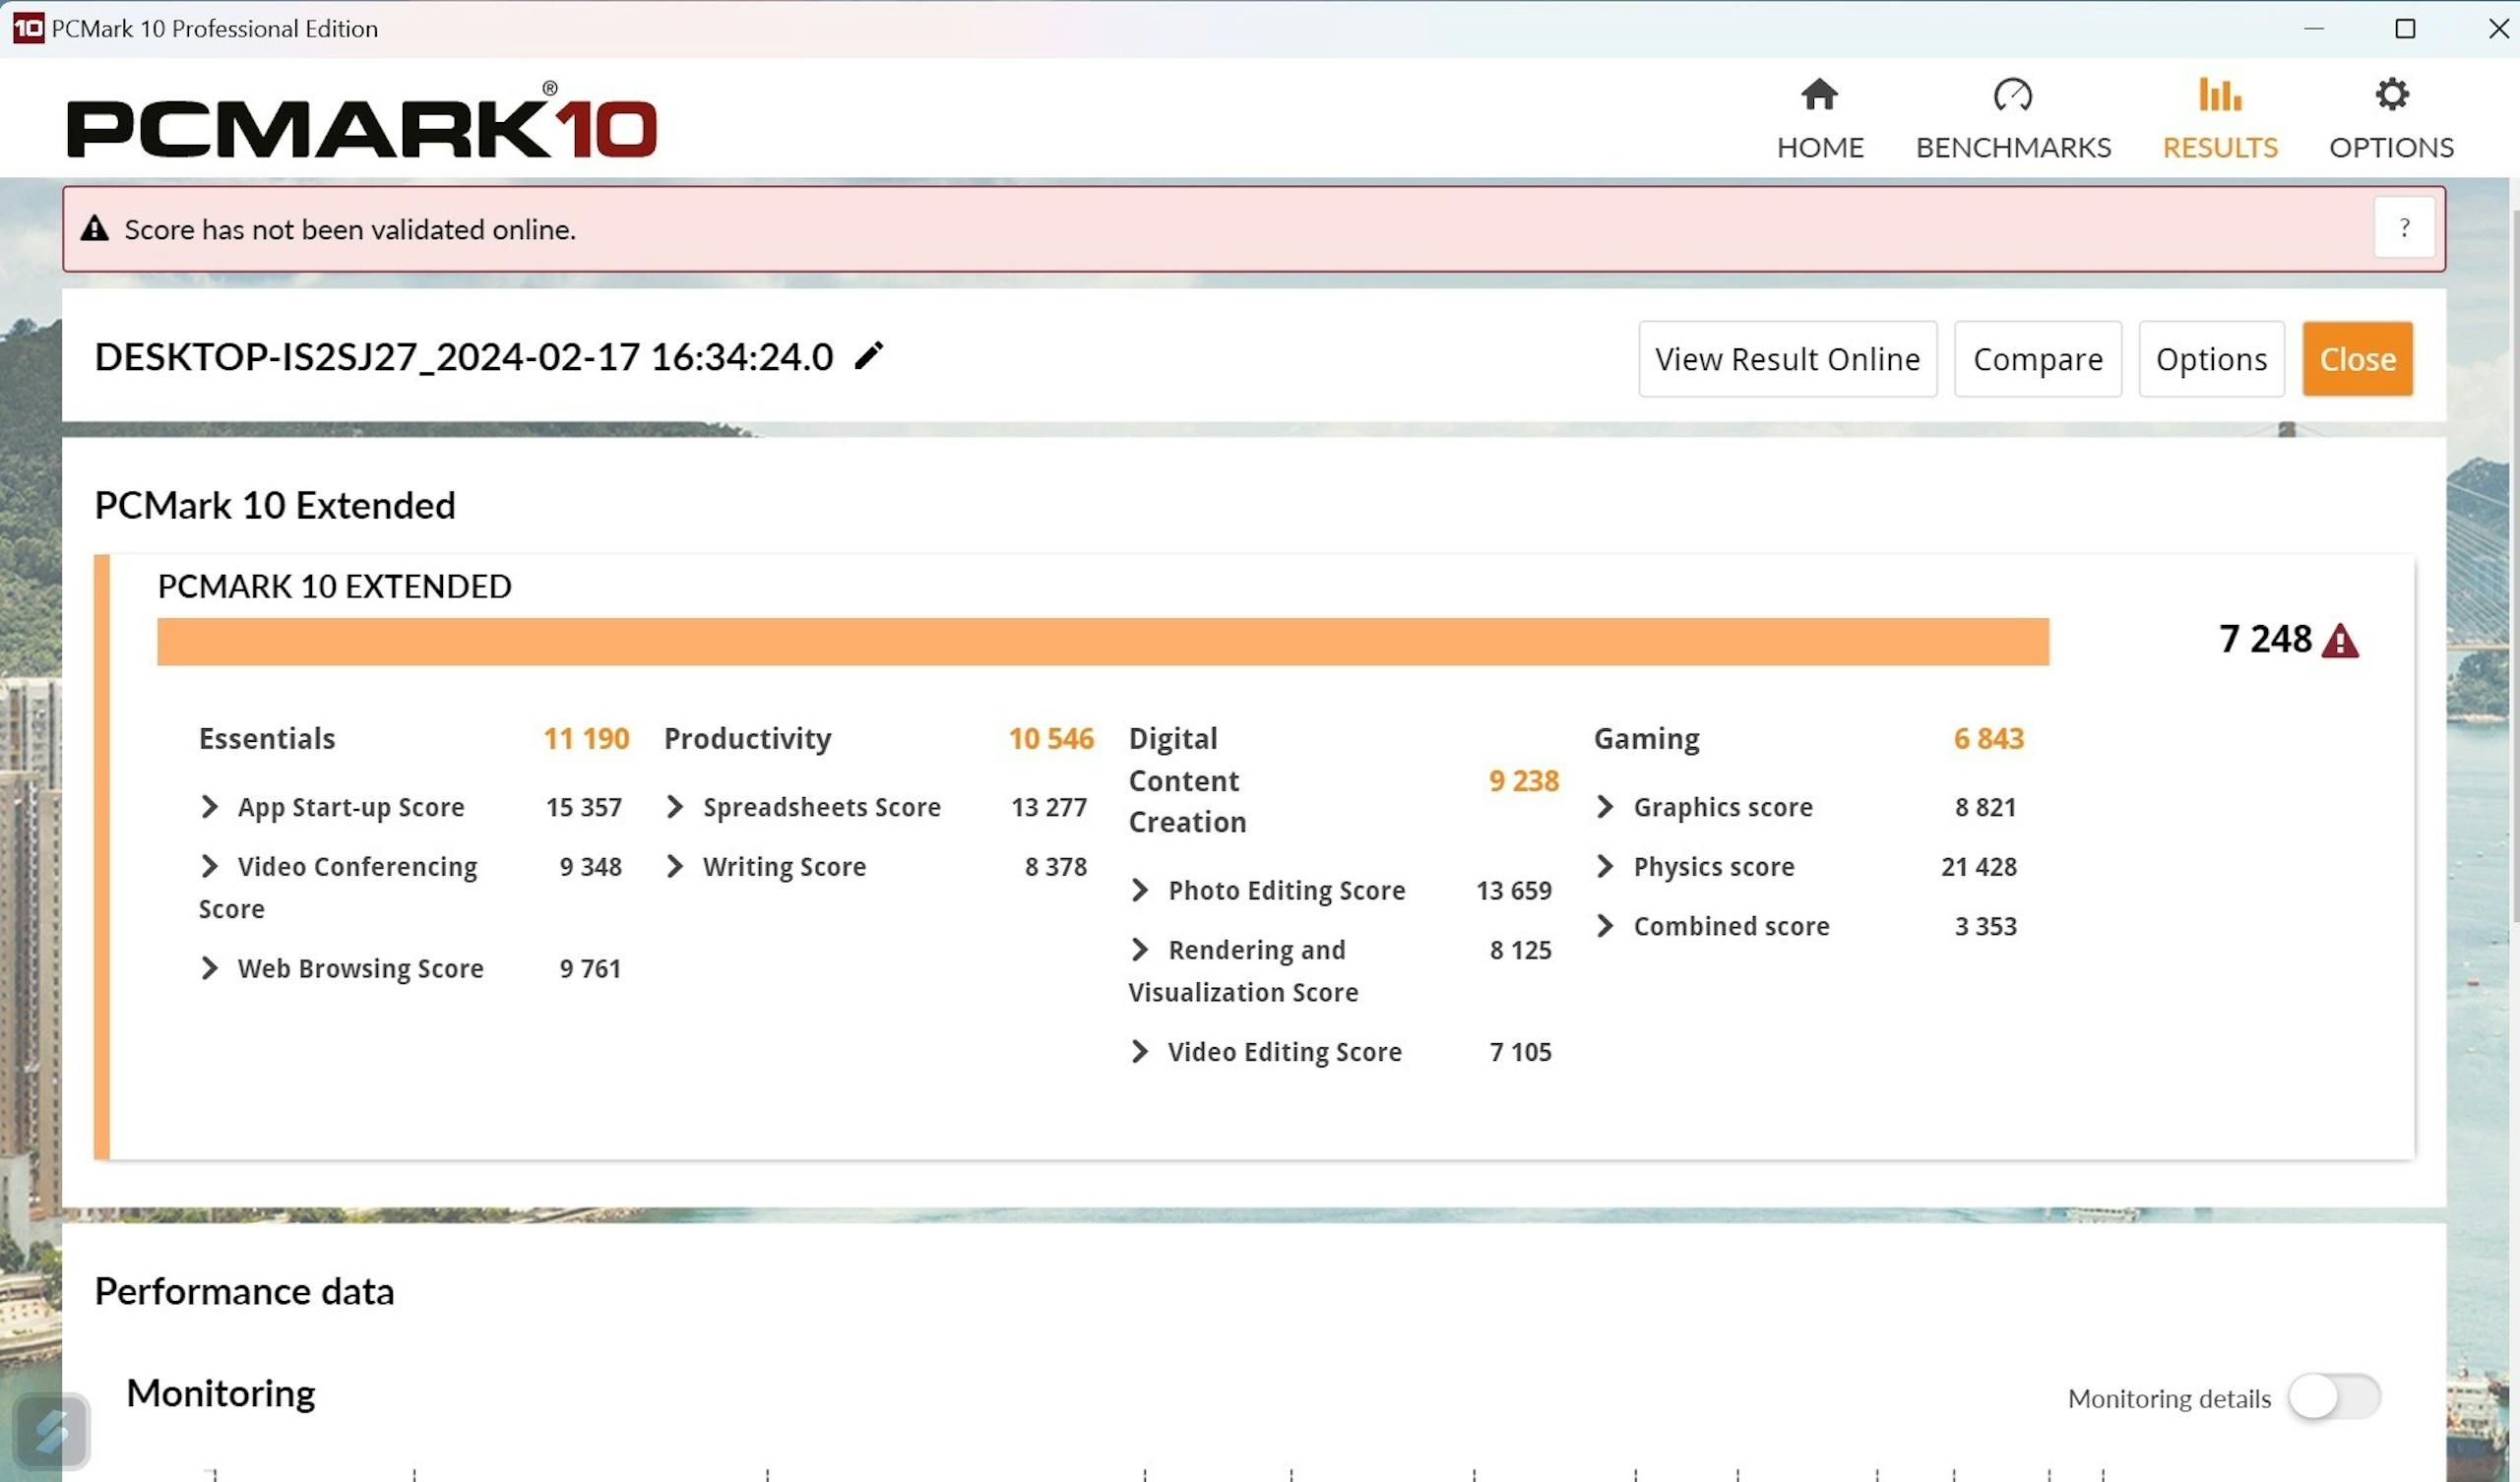Screen dimensions: 2520x1482
Task: Click the Options button beside Compare
Action: pyautogui.click(x=2211, y=359)
